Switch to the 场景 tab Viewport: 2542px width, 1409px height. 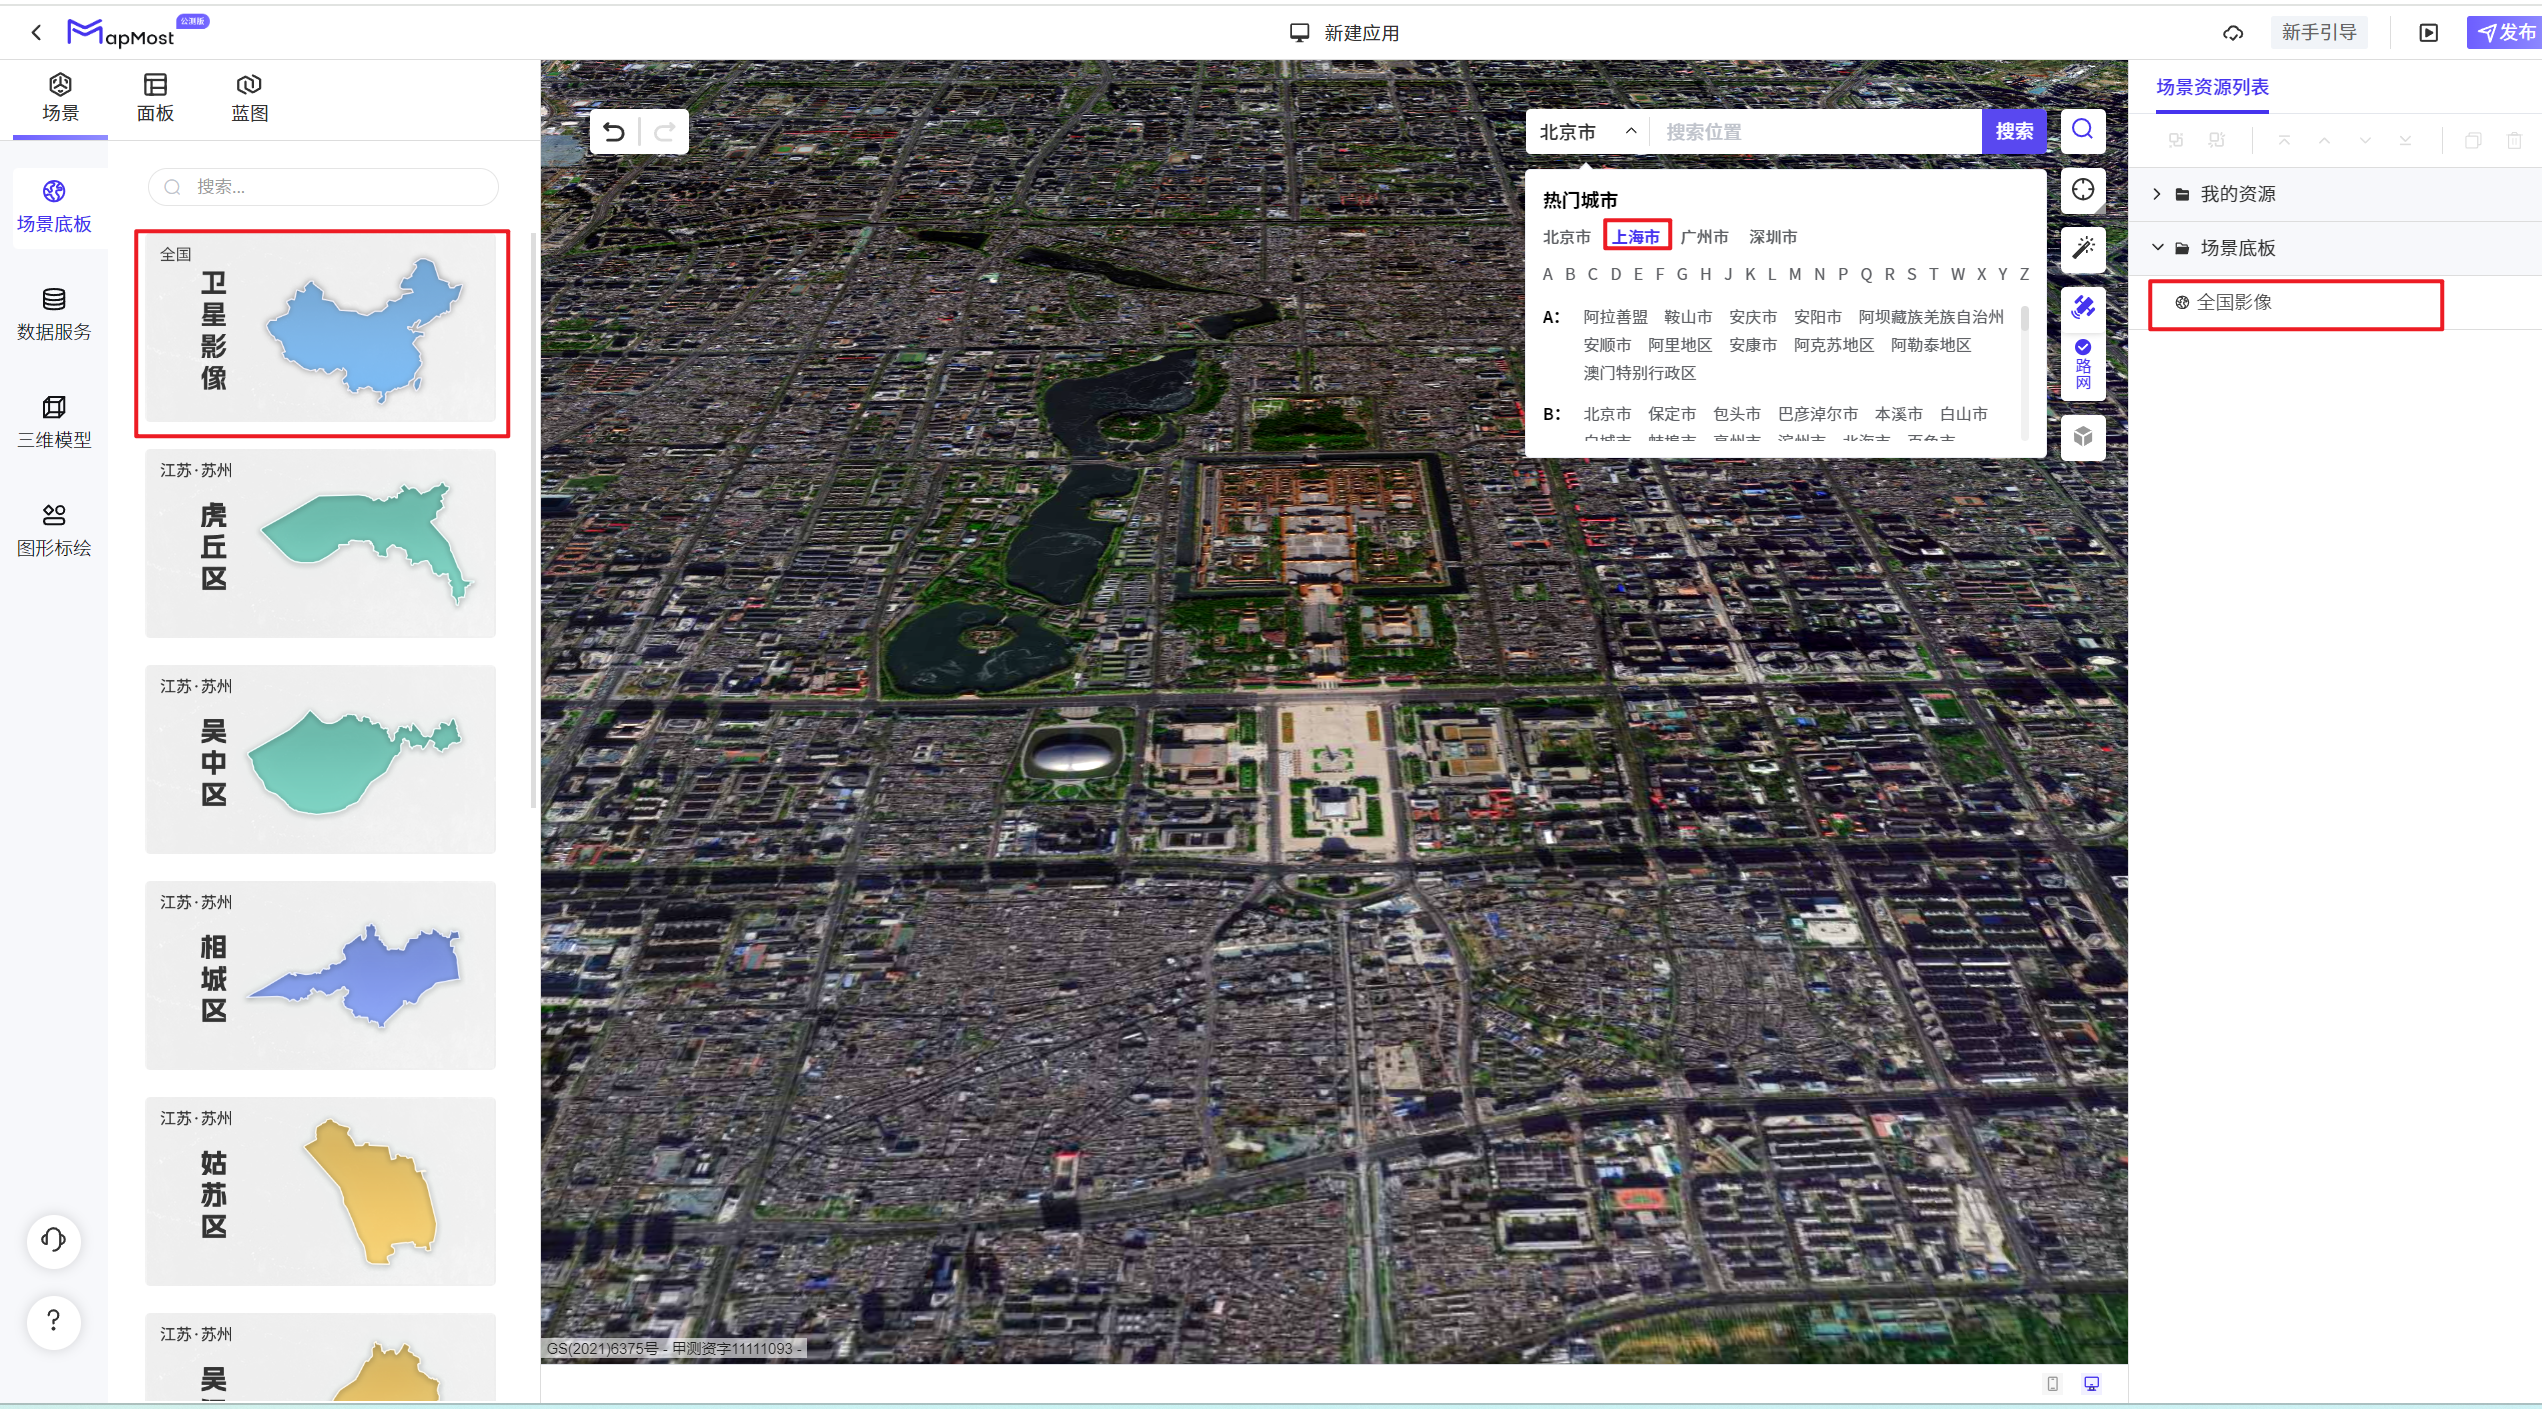[60, 98]
